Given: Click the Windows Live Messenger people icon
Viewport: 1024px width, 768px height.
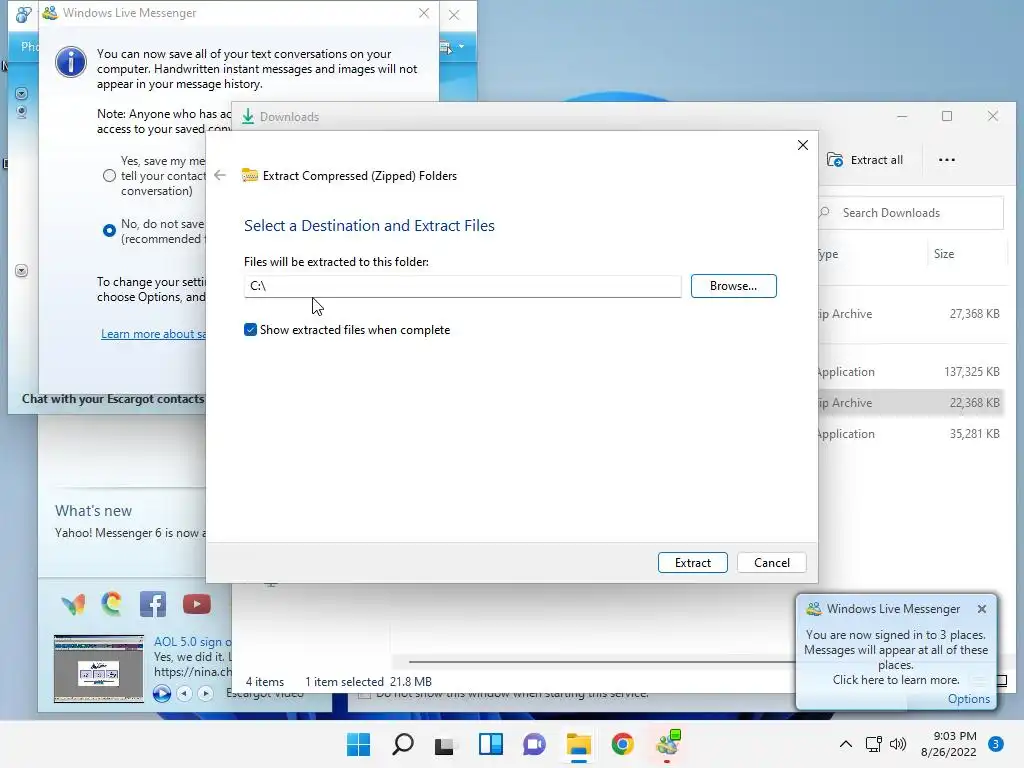Looking at the screenshot, I should pyautogui.click(x=50, y=12).
